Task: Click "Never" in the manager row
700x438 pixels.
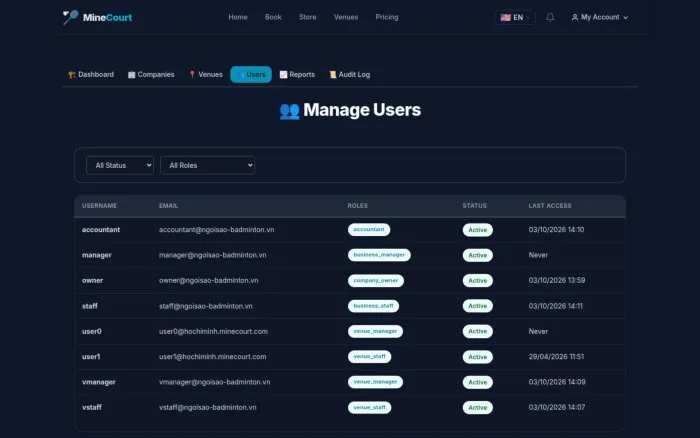Action: tap(538, 255)
